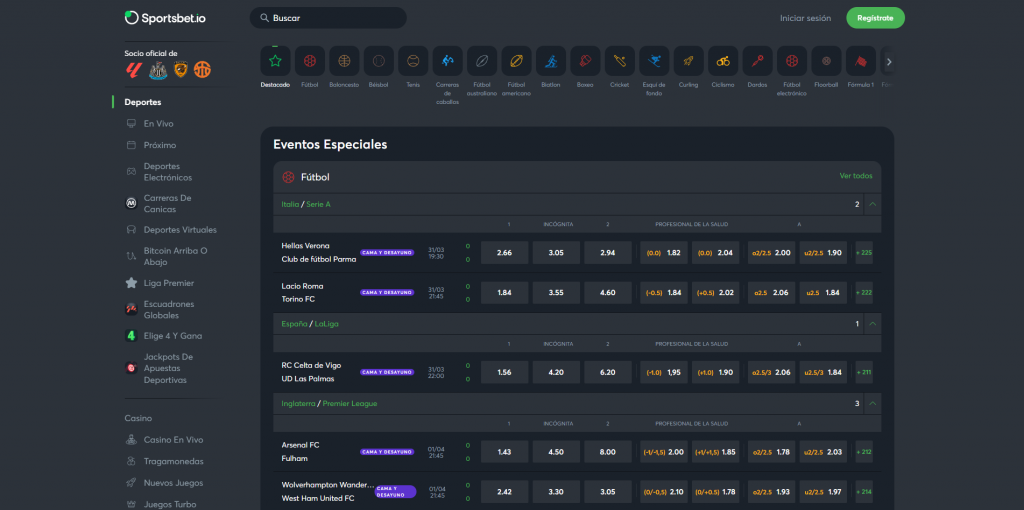The height and width of the screenshot is (510, 1024).
Task: Open Próximo in sidebar
Action: 160,145
